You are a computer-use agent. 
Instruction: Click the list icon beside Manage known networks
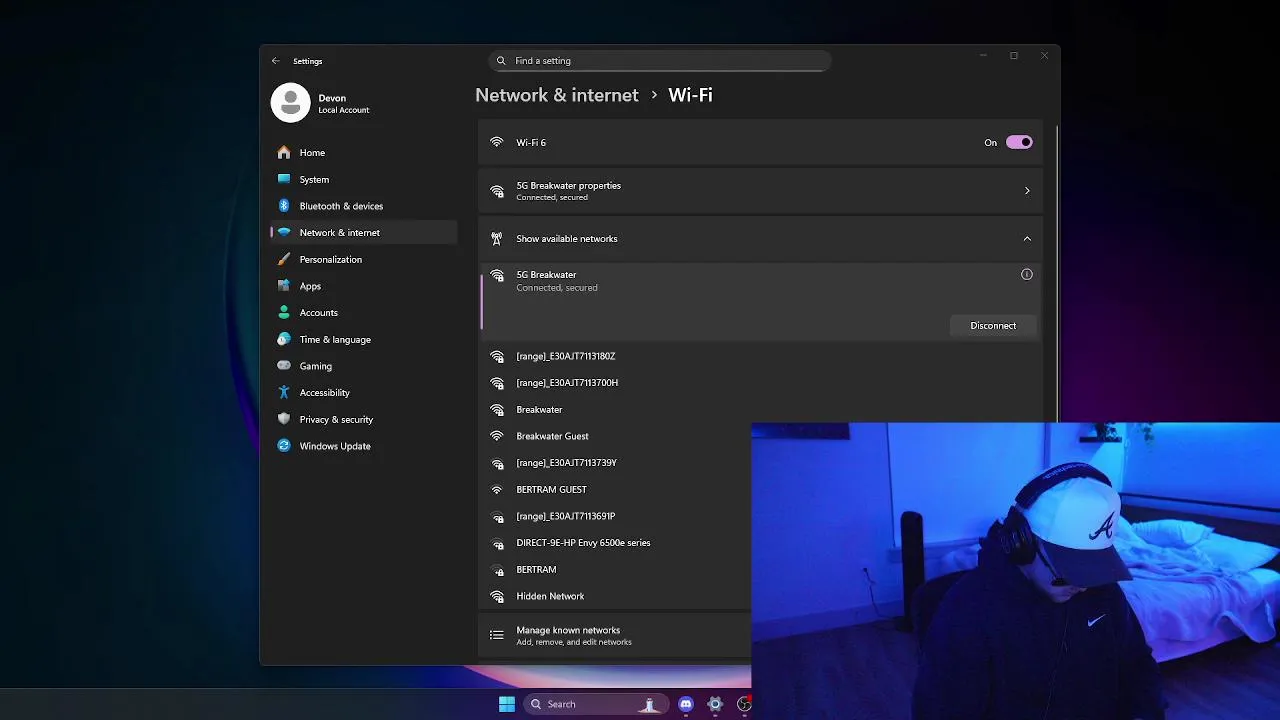coord(497,635)
